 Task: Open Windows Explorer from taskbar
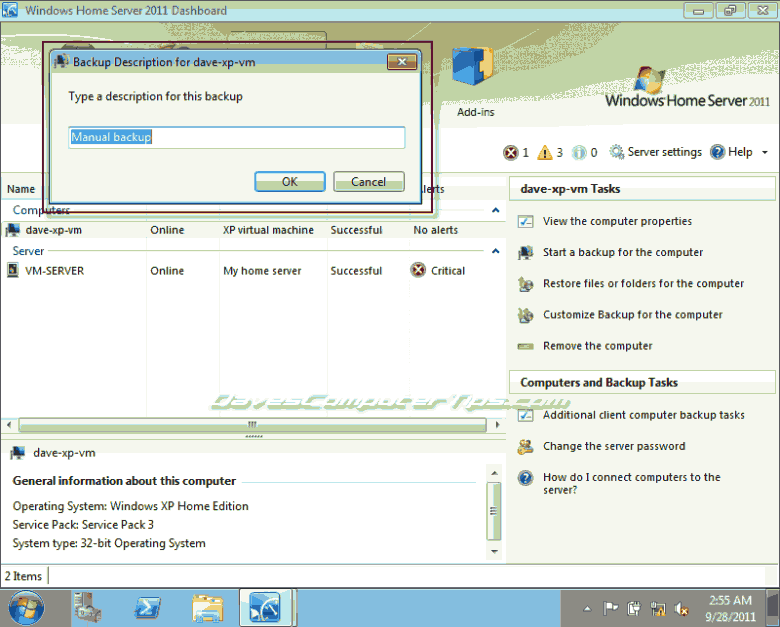tap(208, 608)
